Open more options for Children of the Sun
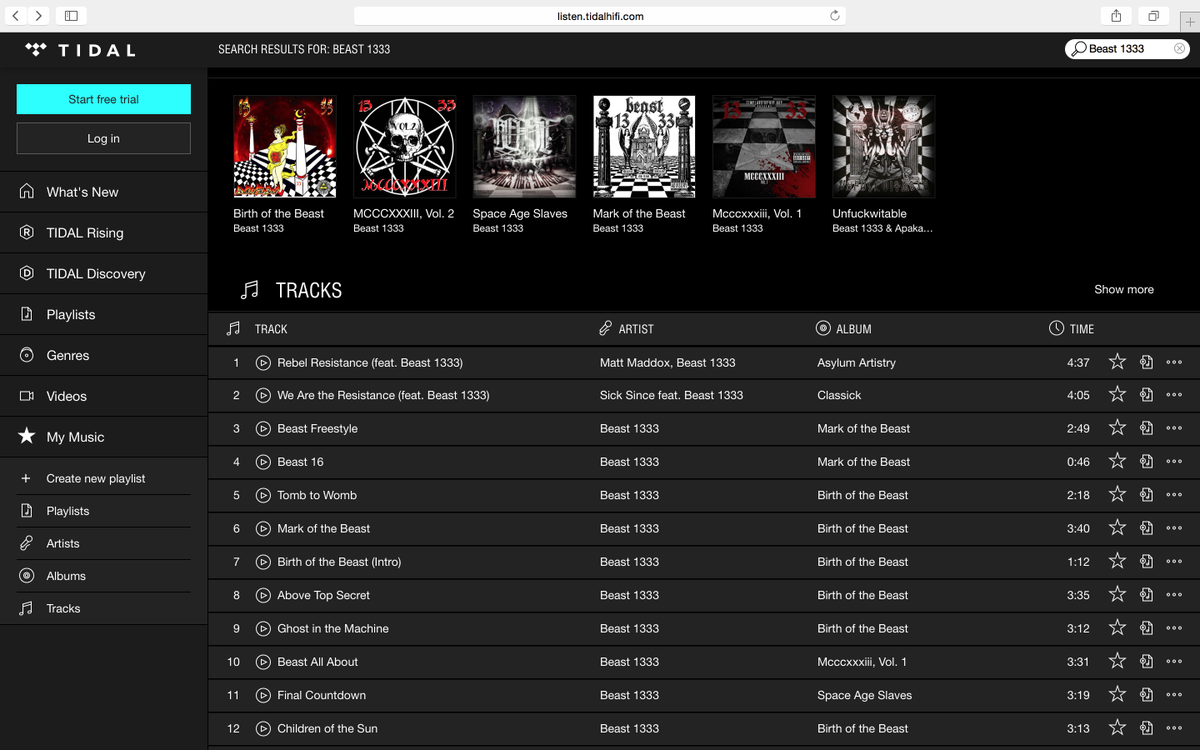The height and width of the screenshot is (750, 1200). tap(1174, 729)
